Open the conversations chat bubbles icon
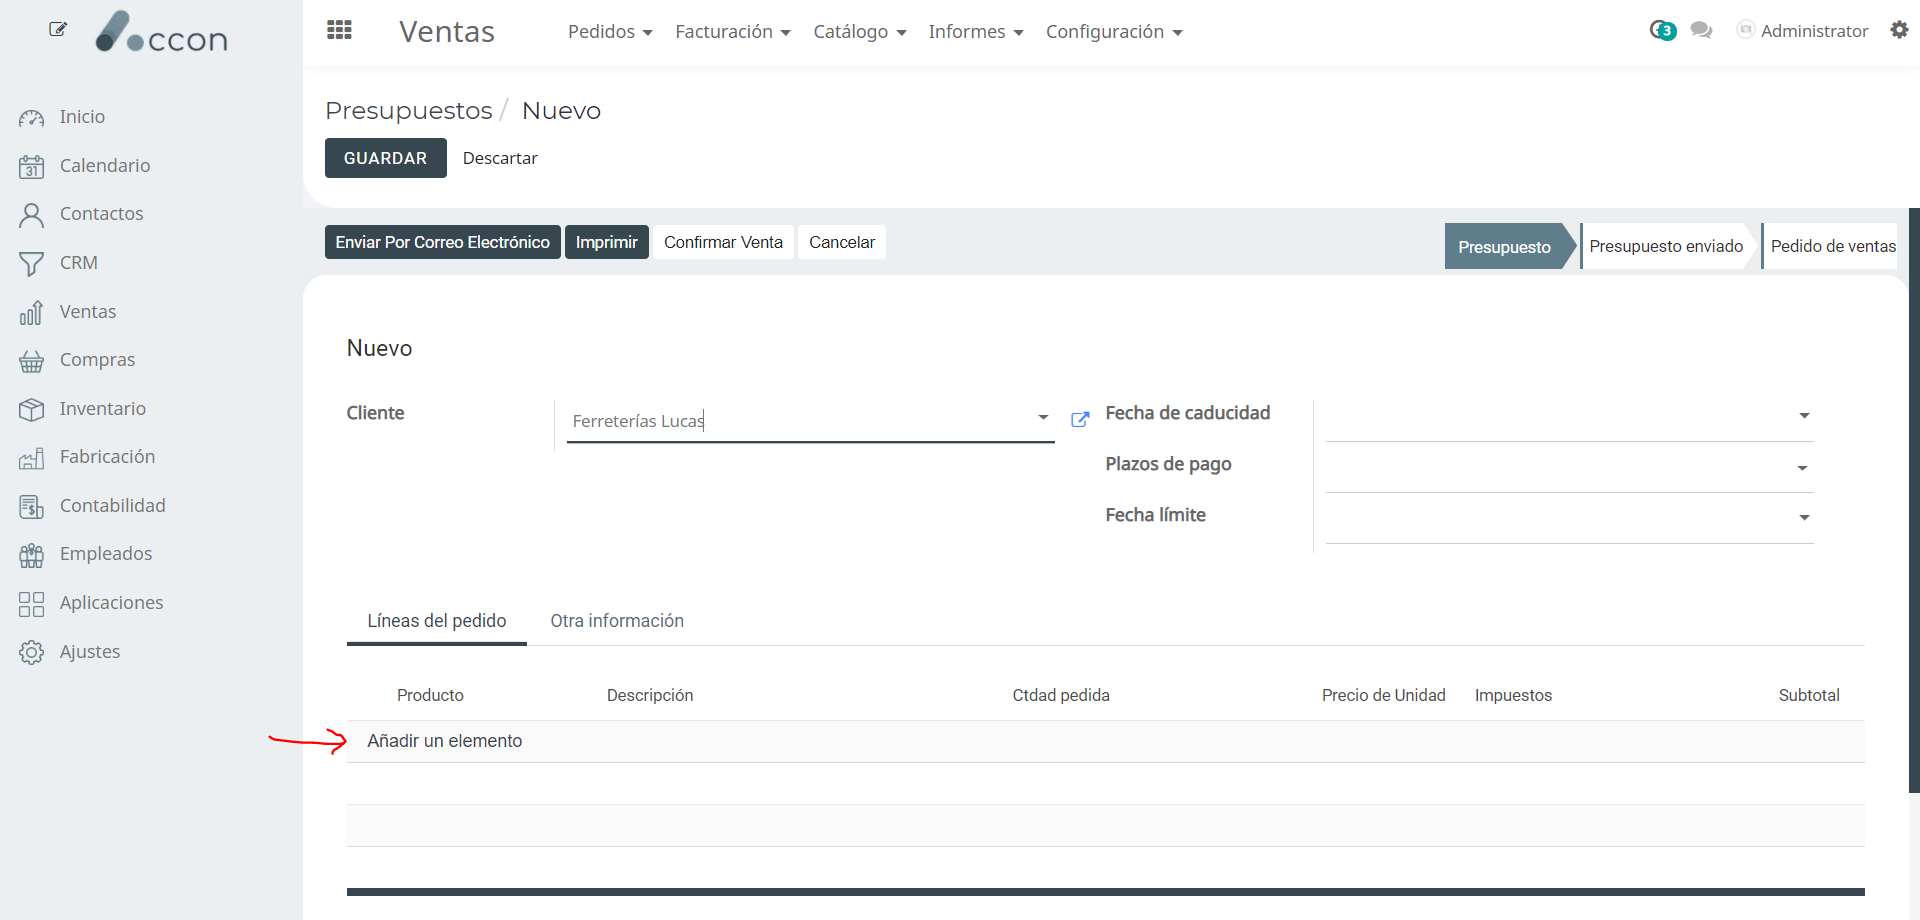 pyautogui.click(x=1701, y=31)
